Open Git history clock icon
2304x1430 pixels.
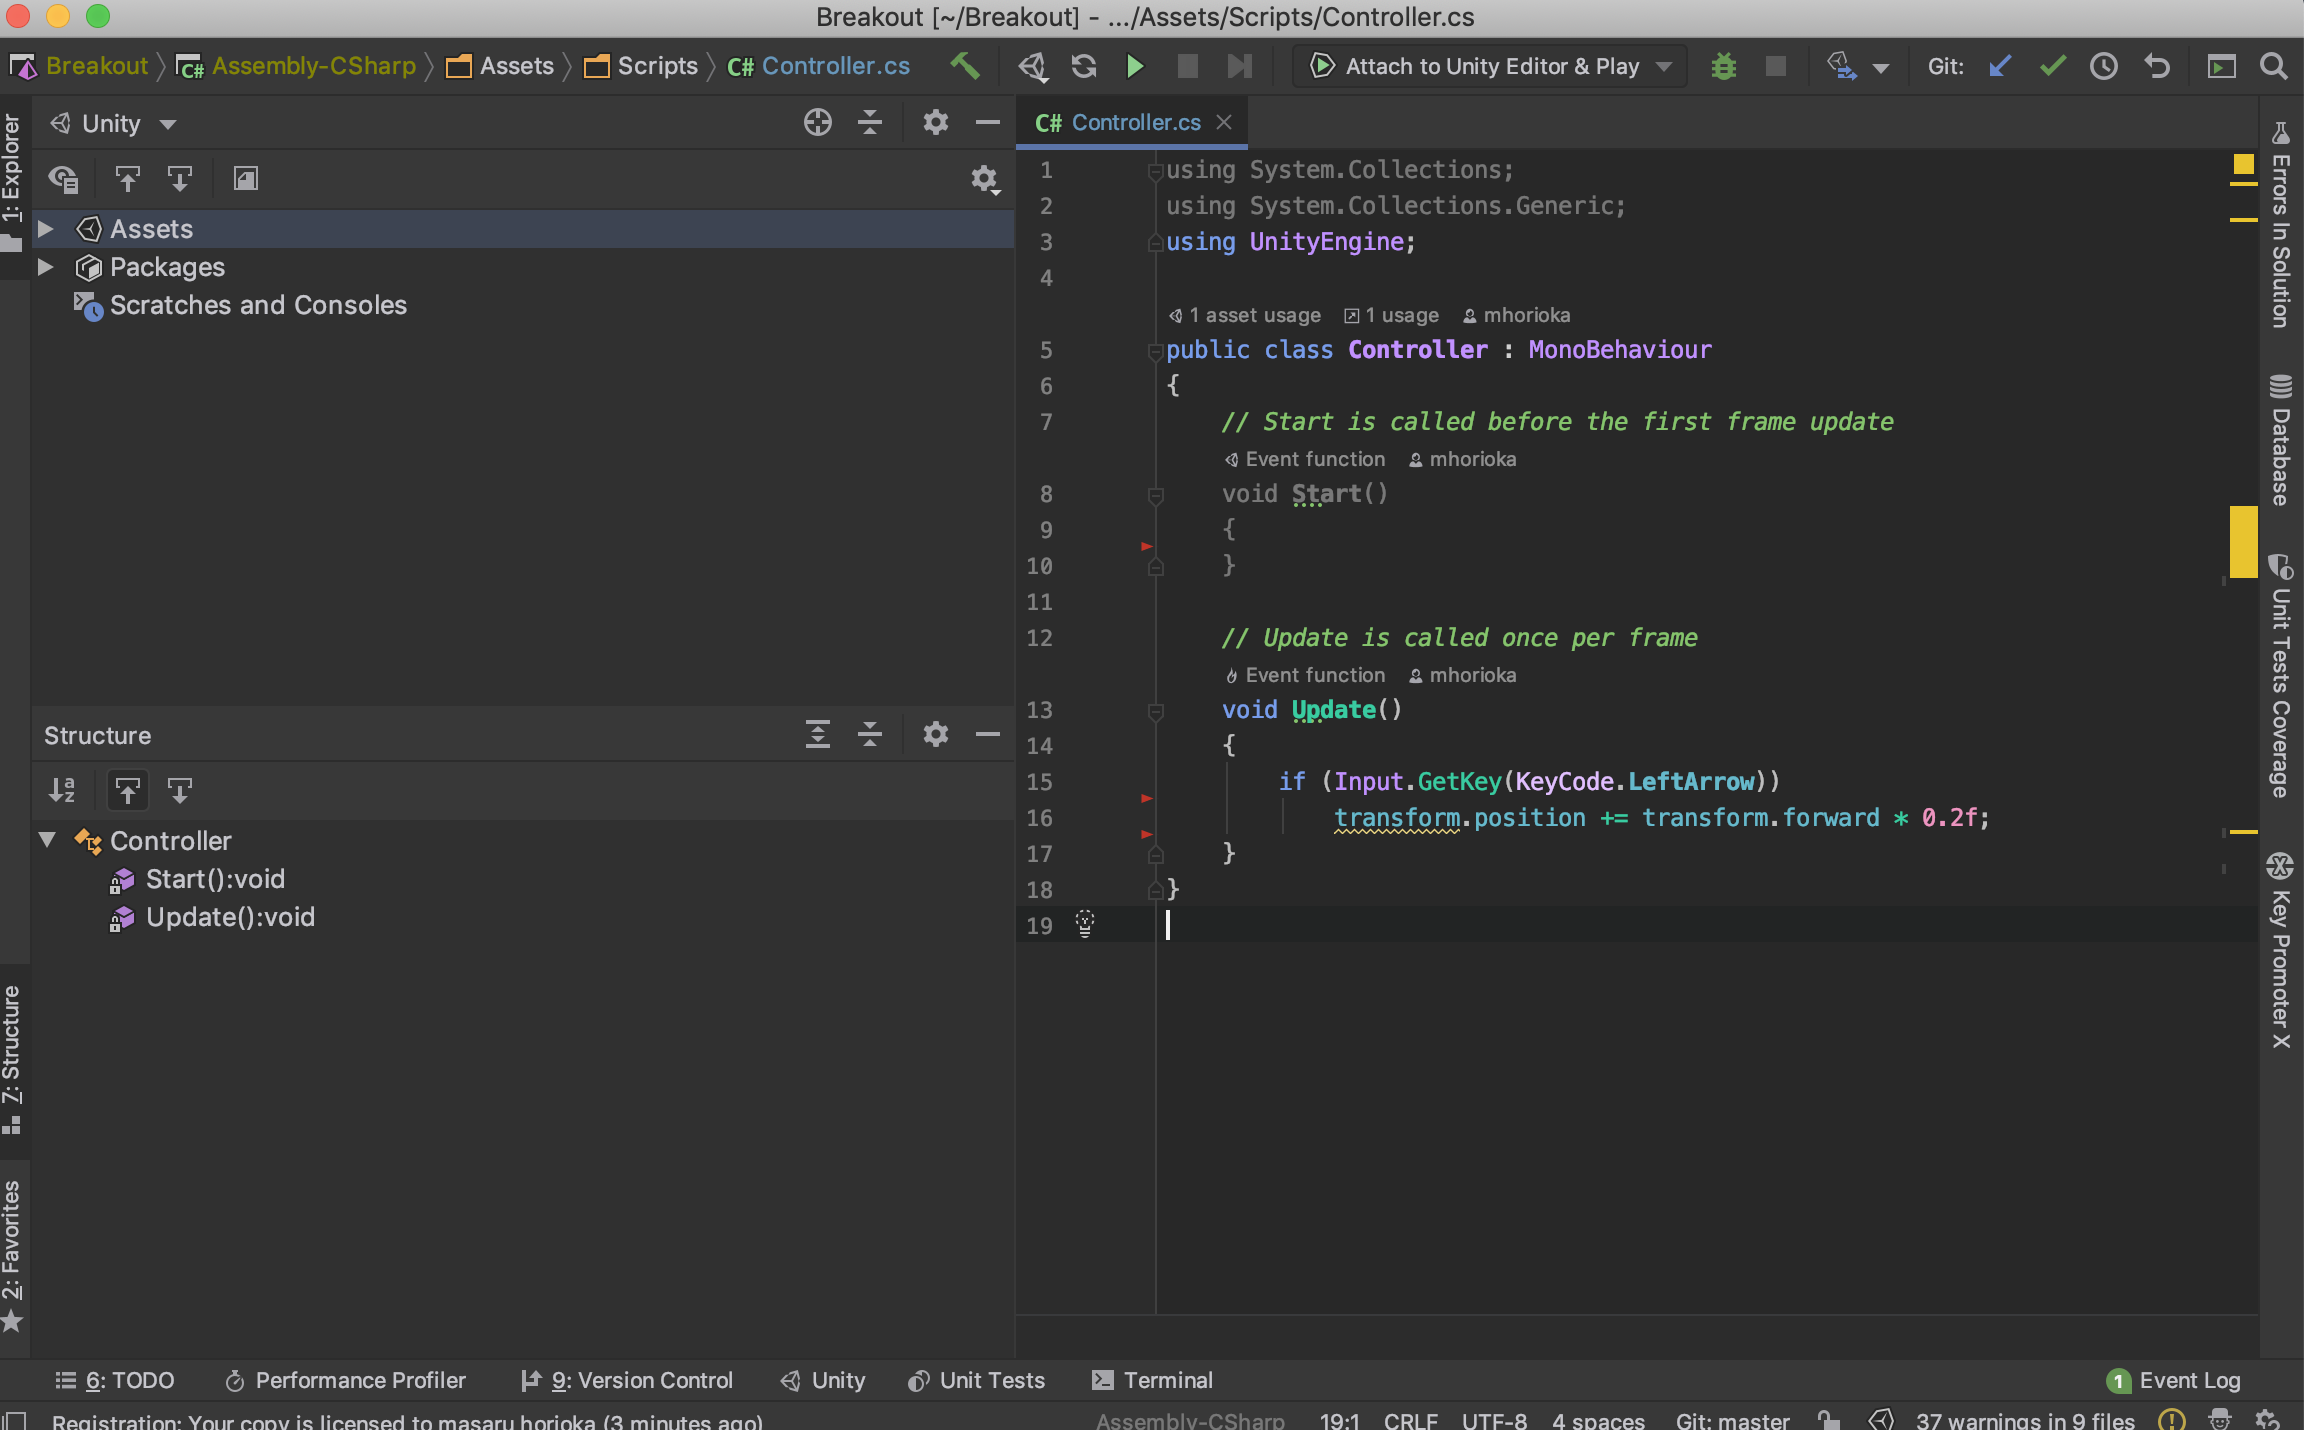(2104, 66)
